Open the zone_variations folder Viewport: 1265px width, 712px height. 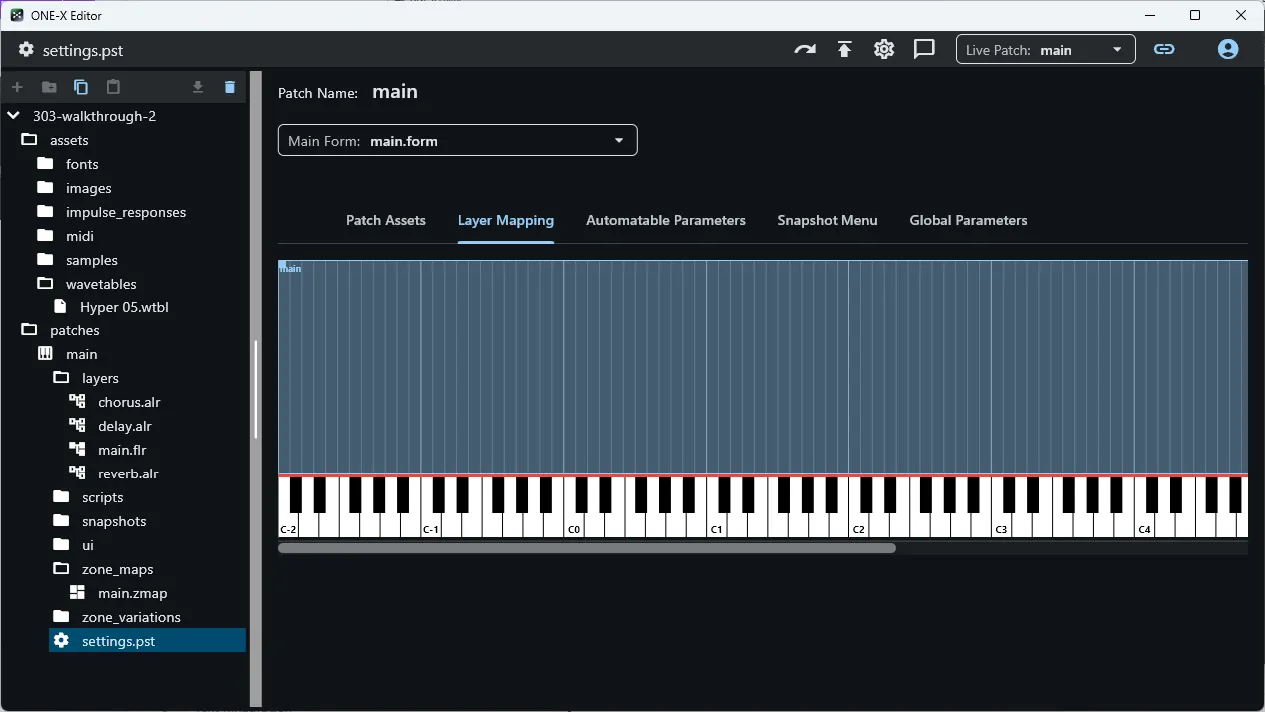tap(131, 617)
